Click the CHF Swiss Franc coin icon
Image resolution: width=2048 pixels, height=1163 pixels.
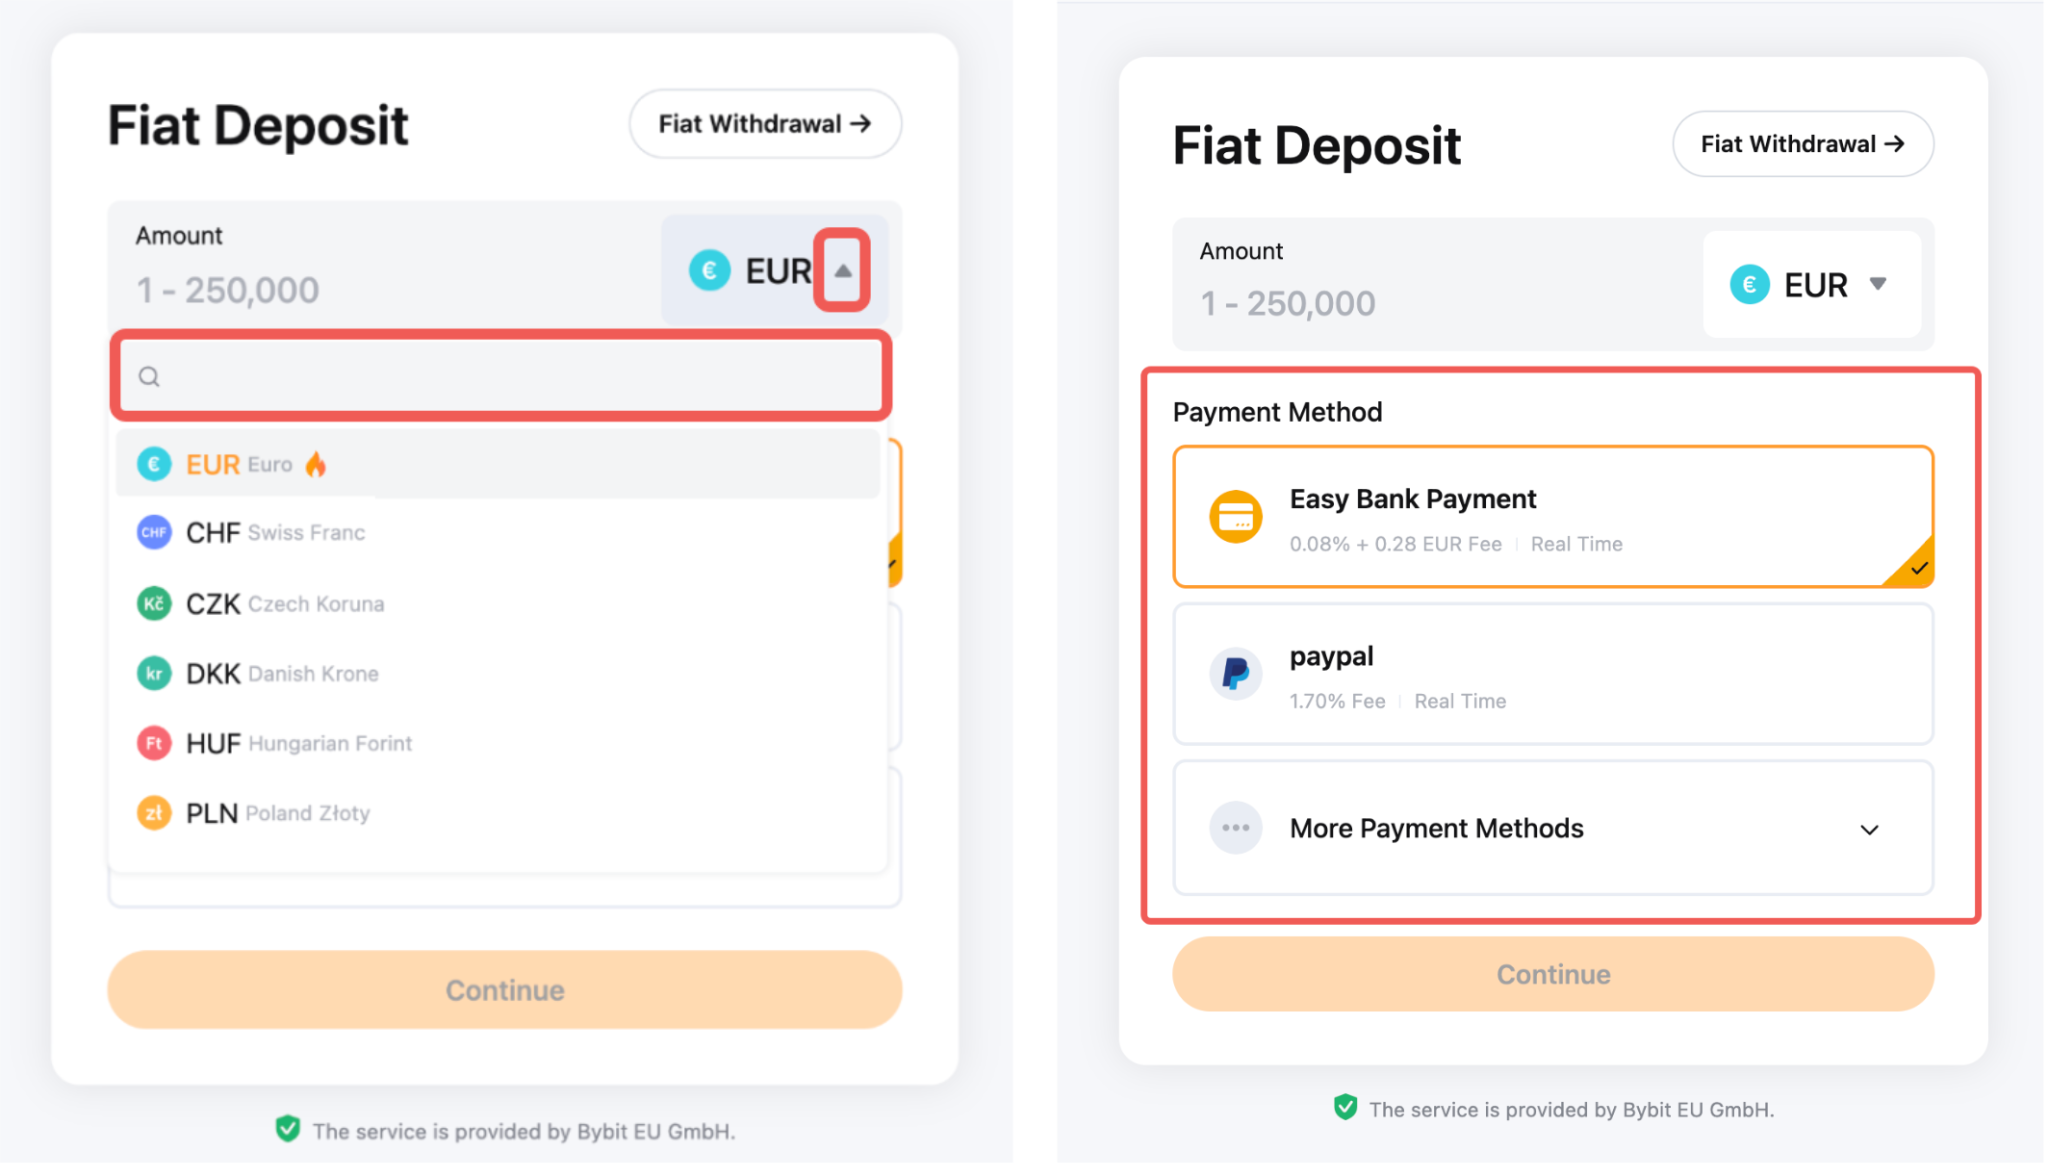(x=154, y=532)
